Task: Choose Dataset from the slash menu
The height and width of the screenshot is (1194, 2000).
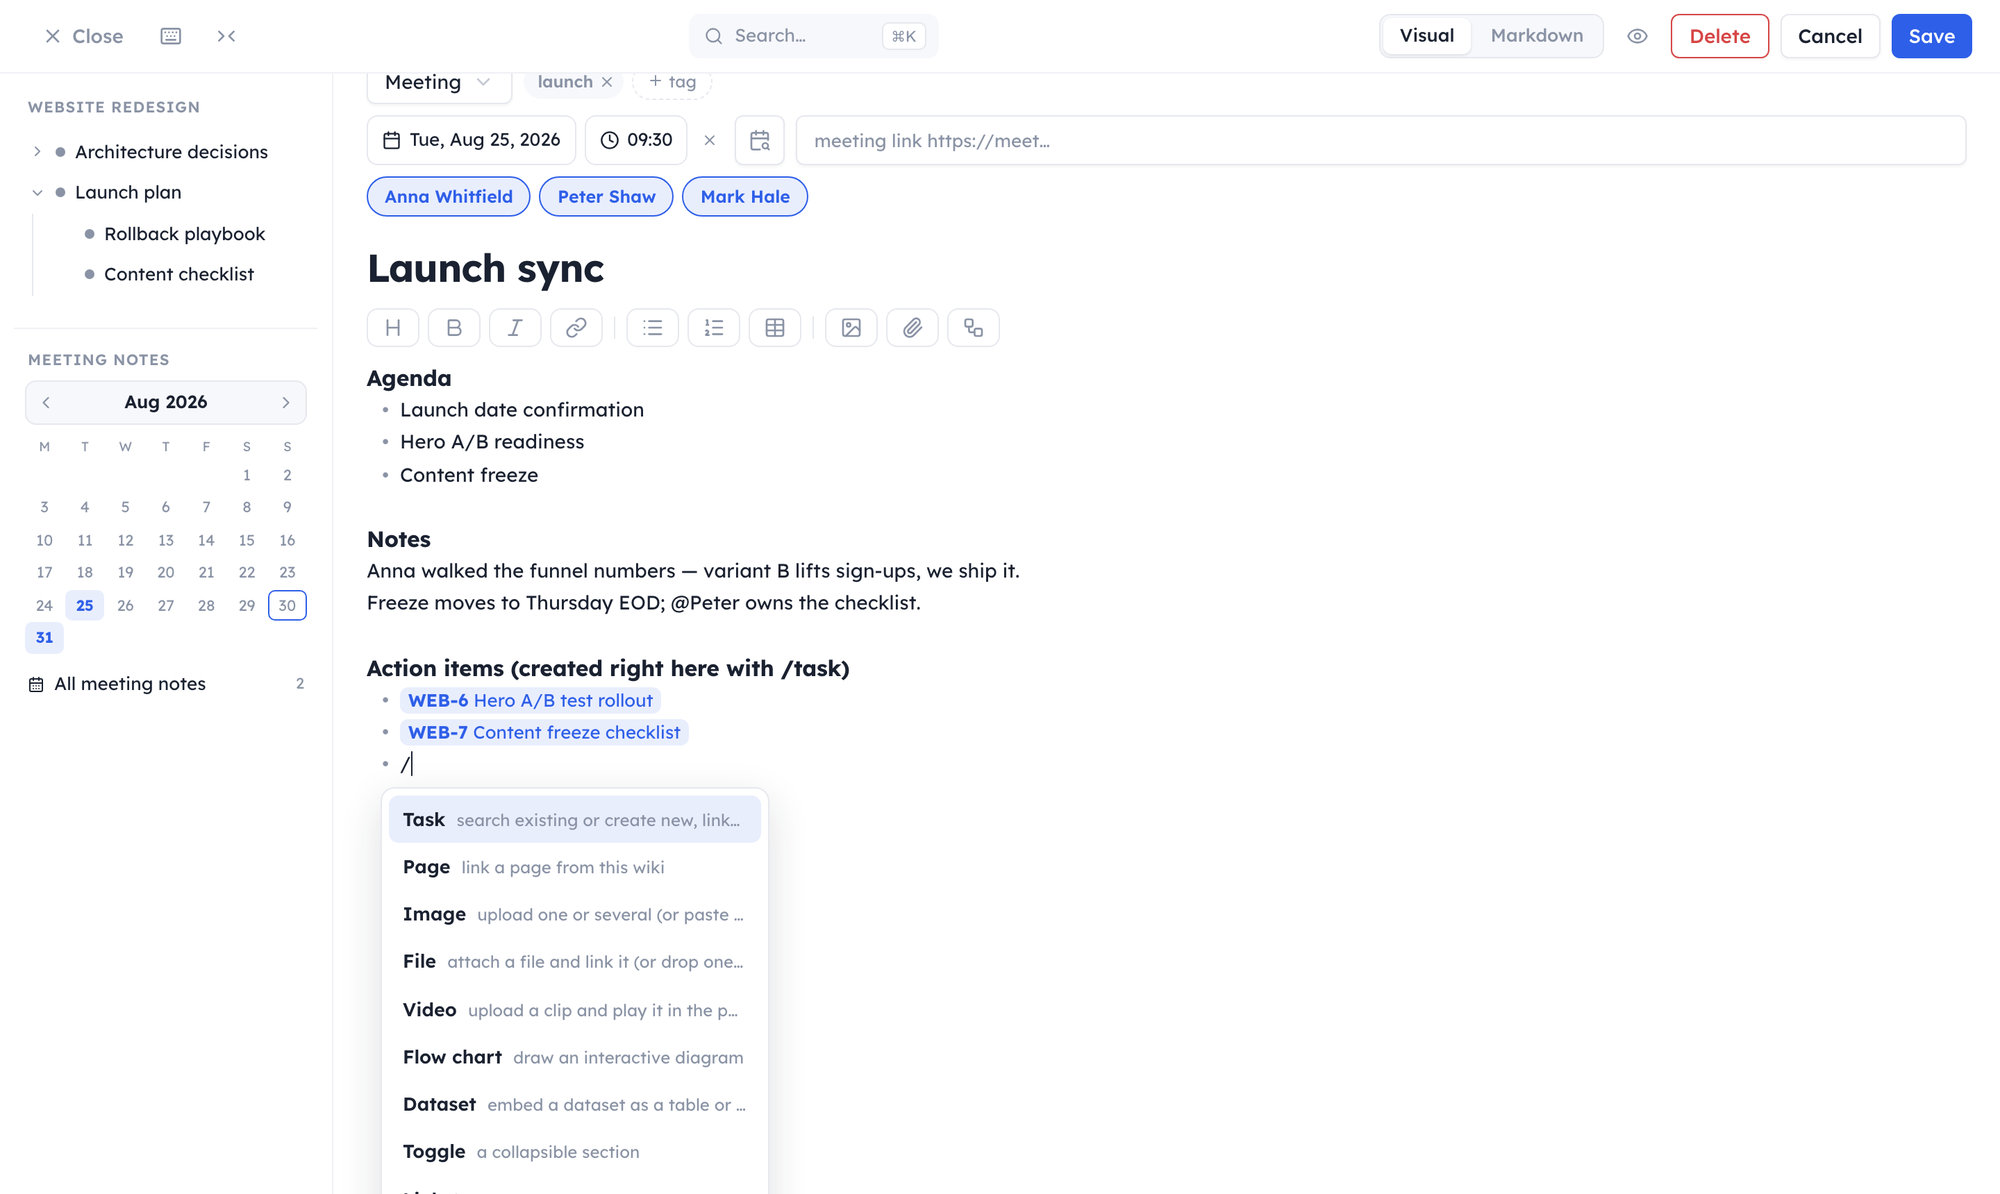Action: (x=575, y=1105)
